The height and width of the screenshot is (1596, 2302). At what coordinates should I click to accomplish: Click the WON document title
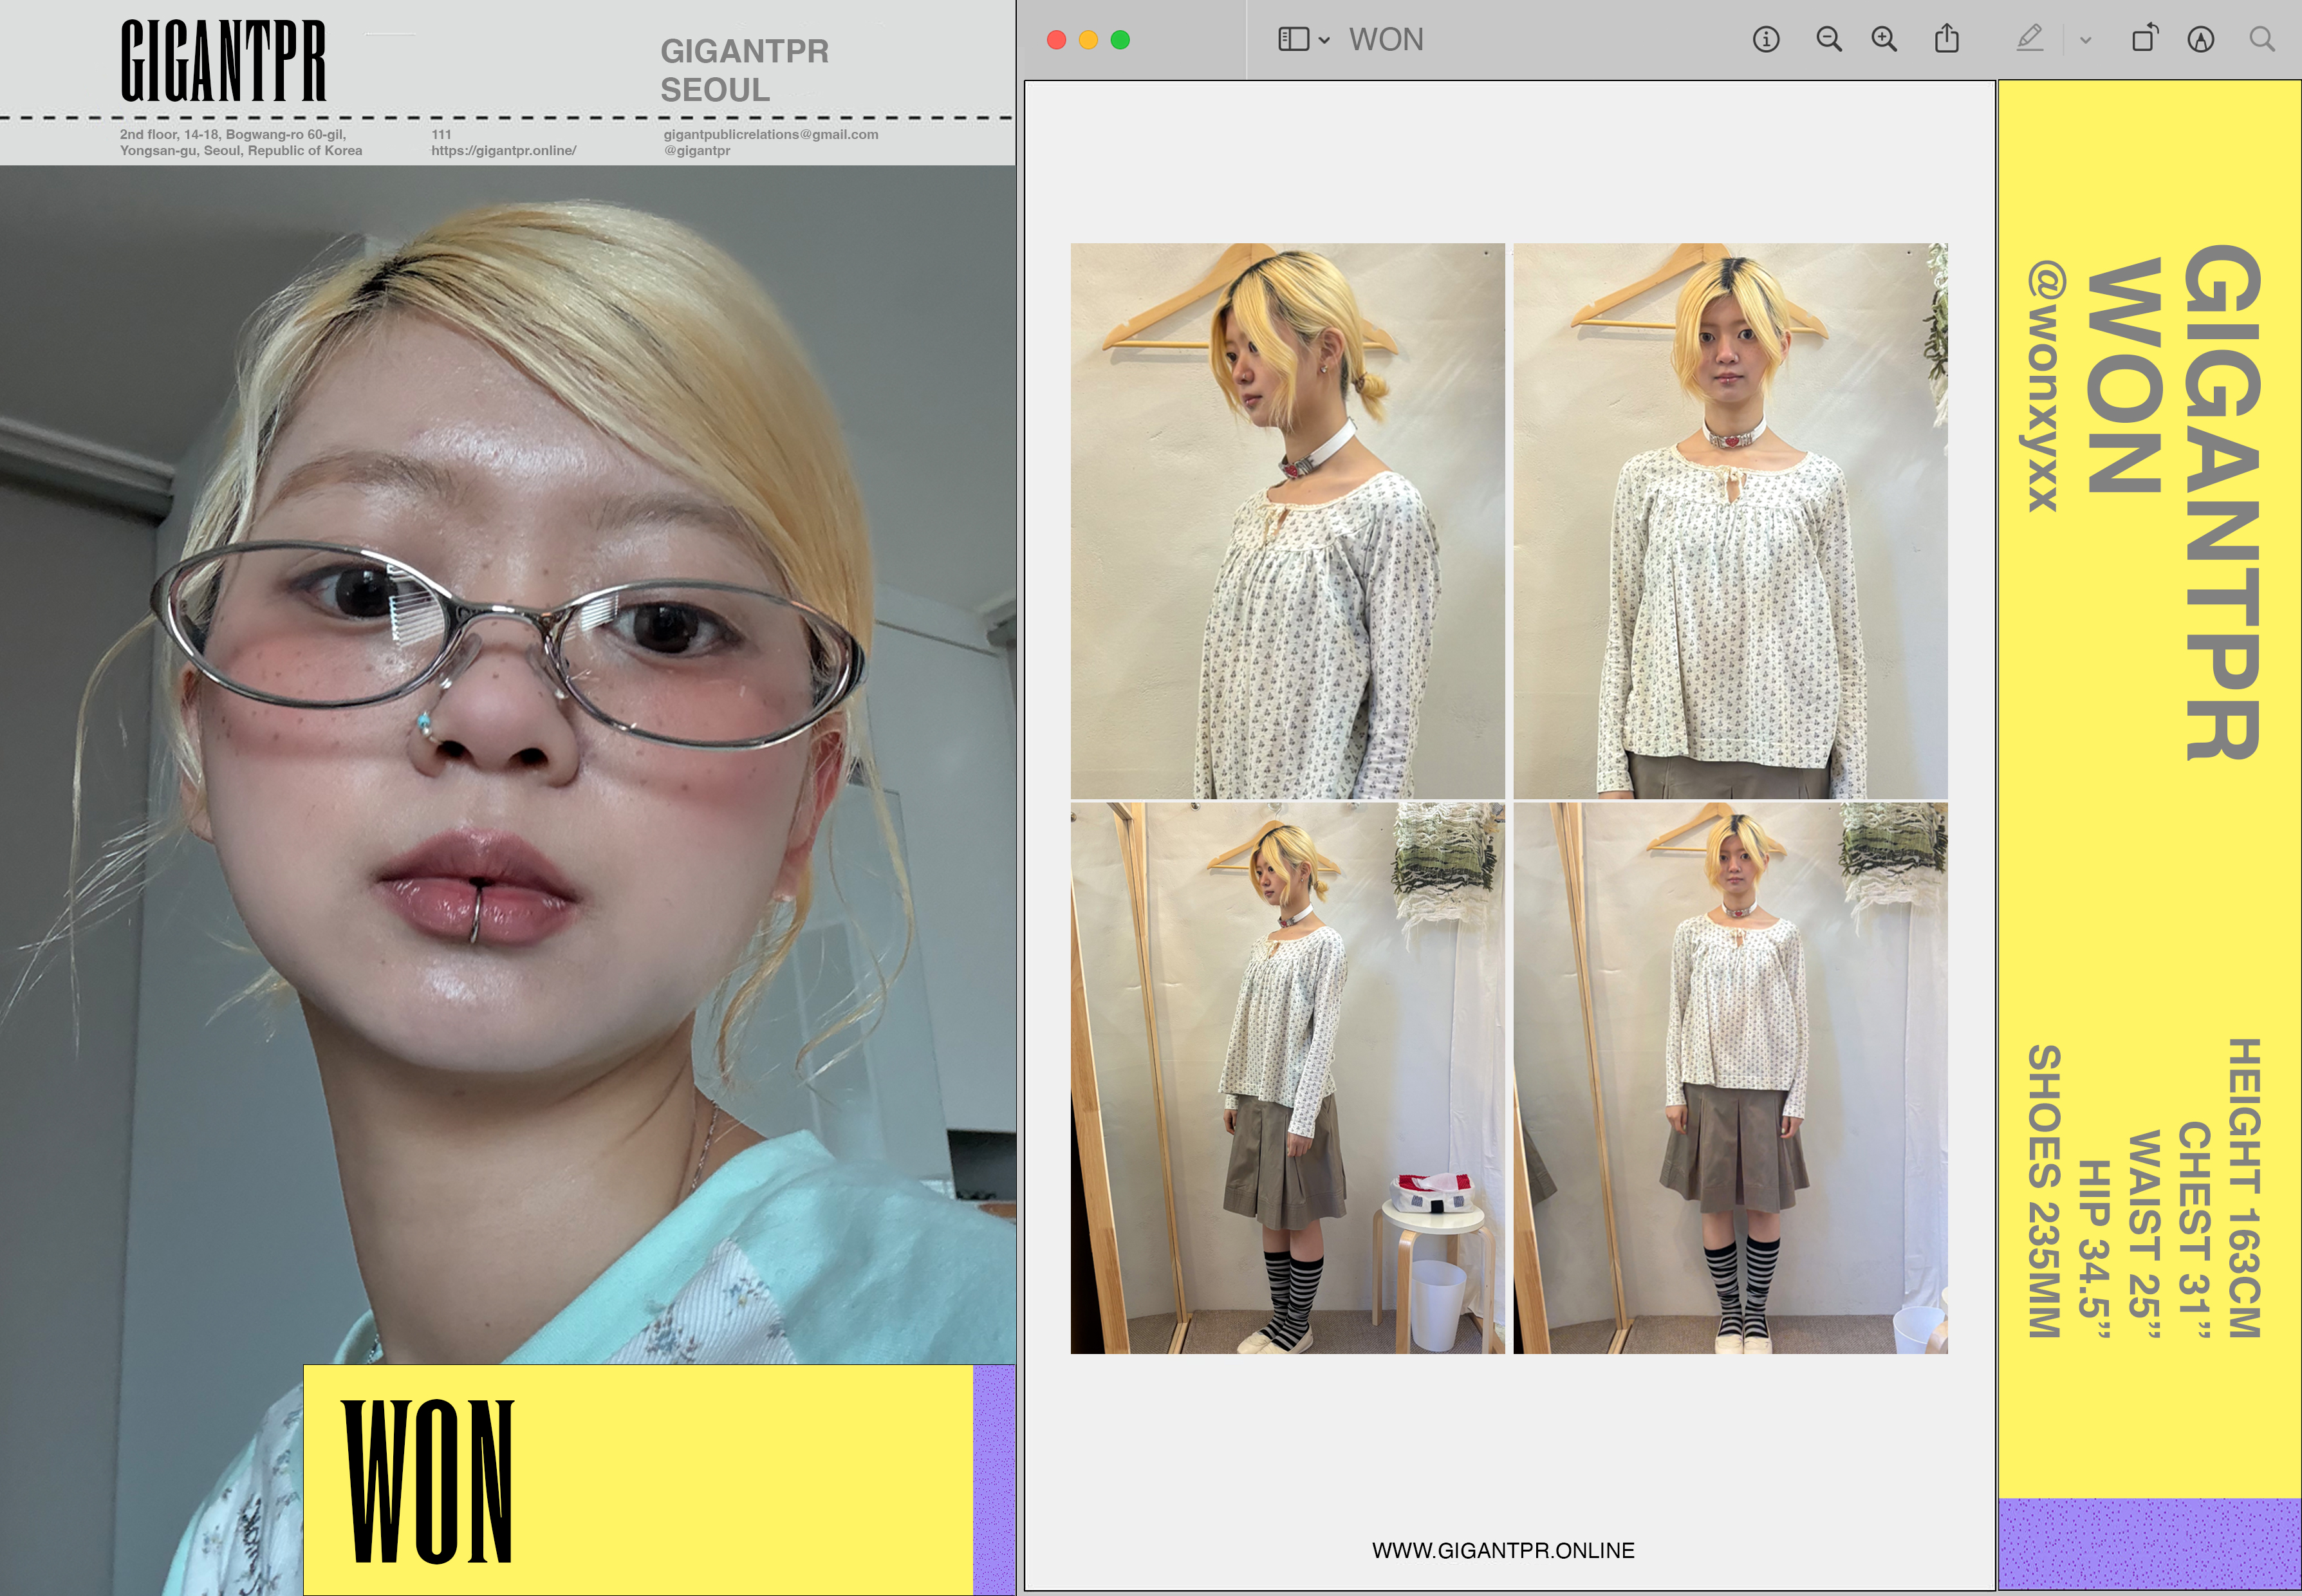[1385, 40]
